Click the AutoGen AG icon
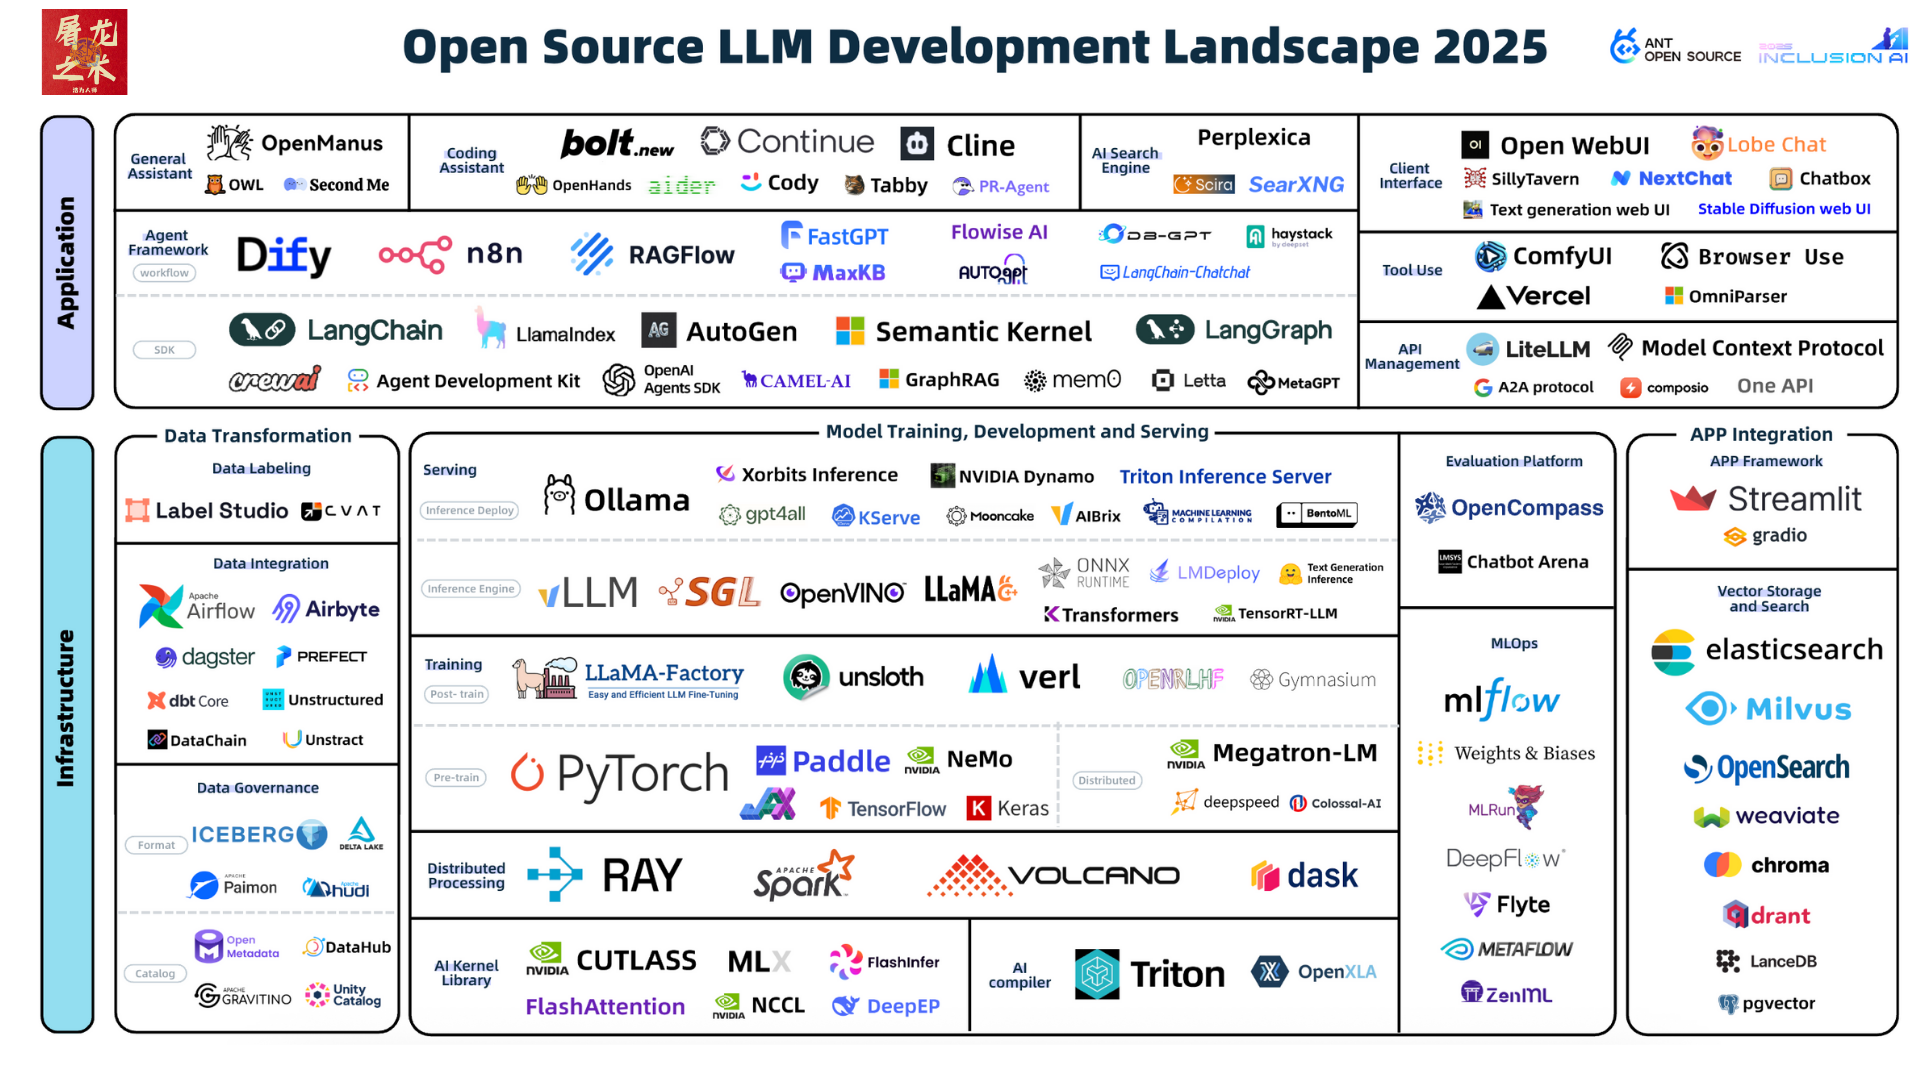The width and height of the screenshot is (1920, 1080). click(658, 330)
